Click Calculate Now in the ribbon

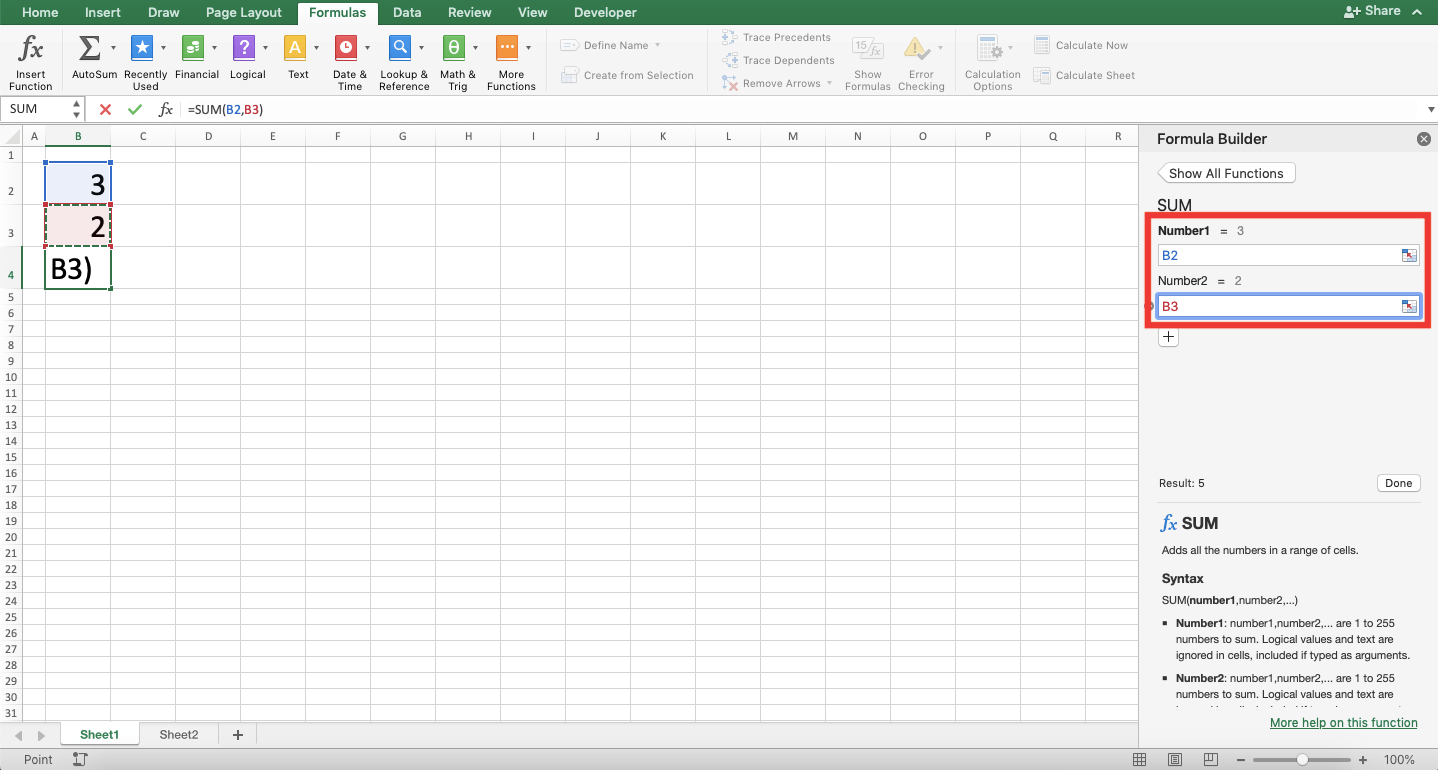click(x=1090, y=44)
